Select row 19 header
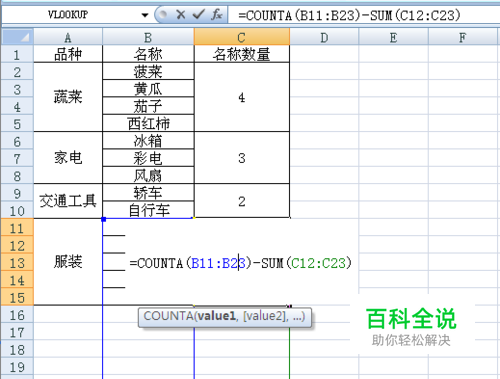 click(17, 367)
